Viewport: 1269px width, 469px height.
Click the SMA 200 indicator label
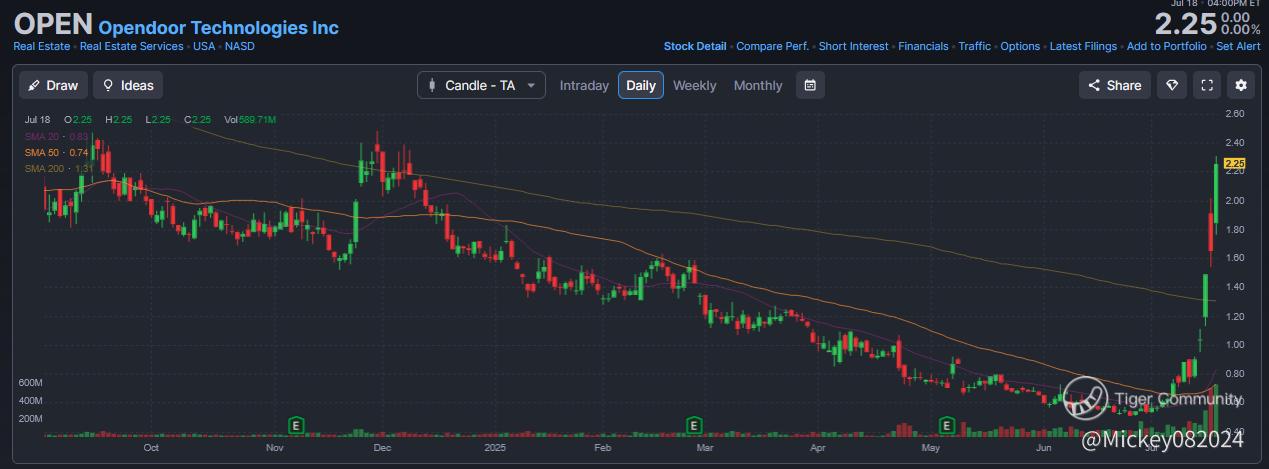(60, 168)
